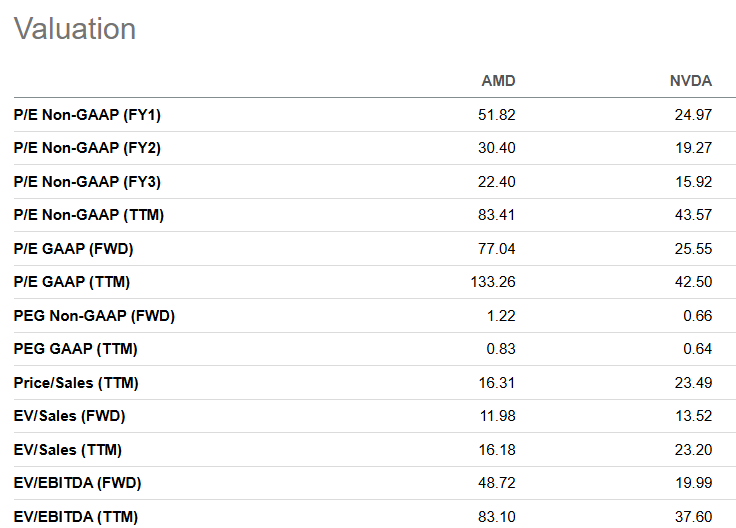
Task: Click the Valuation section heading
Action: (75, 29)
